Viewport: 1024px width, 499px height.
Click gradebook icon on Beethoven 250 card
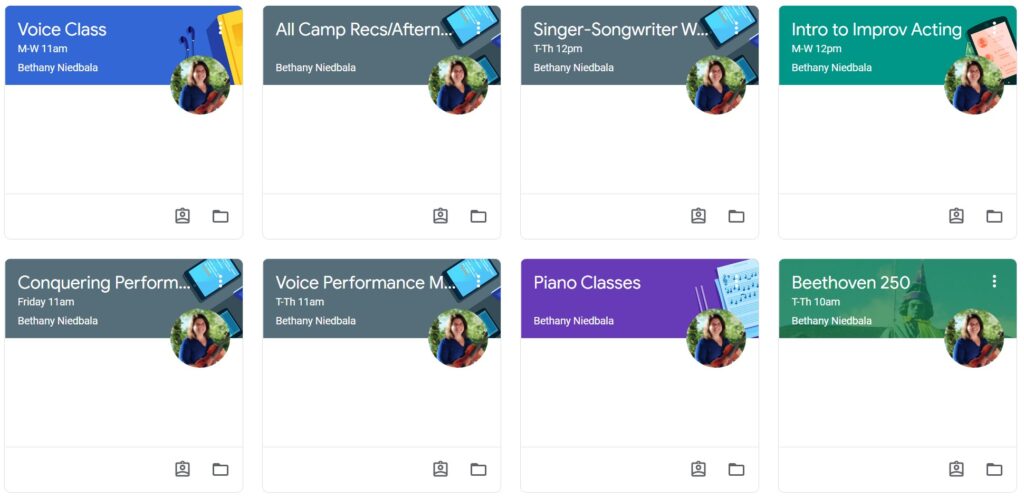pyautogui.click(x=956, y=469)
